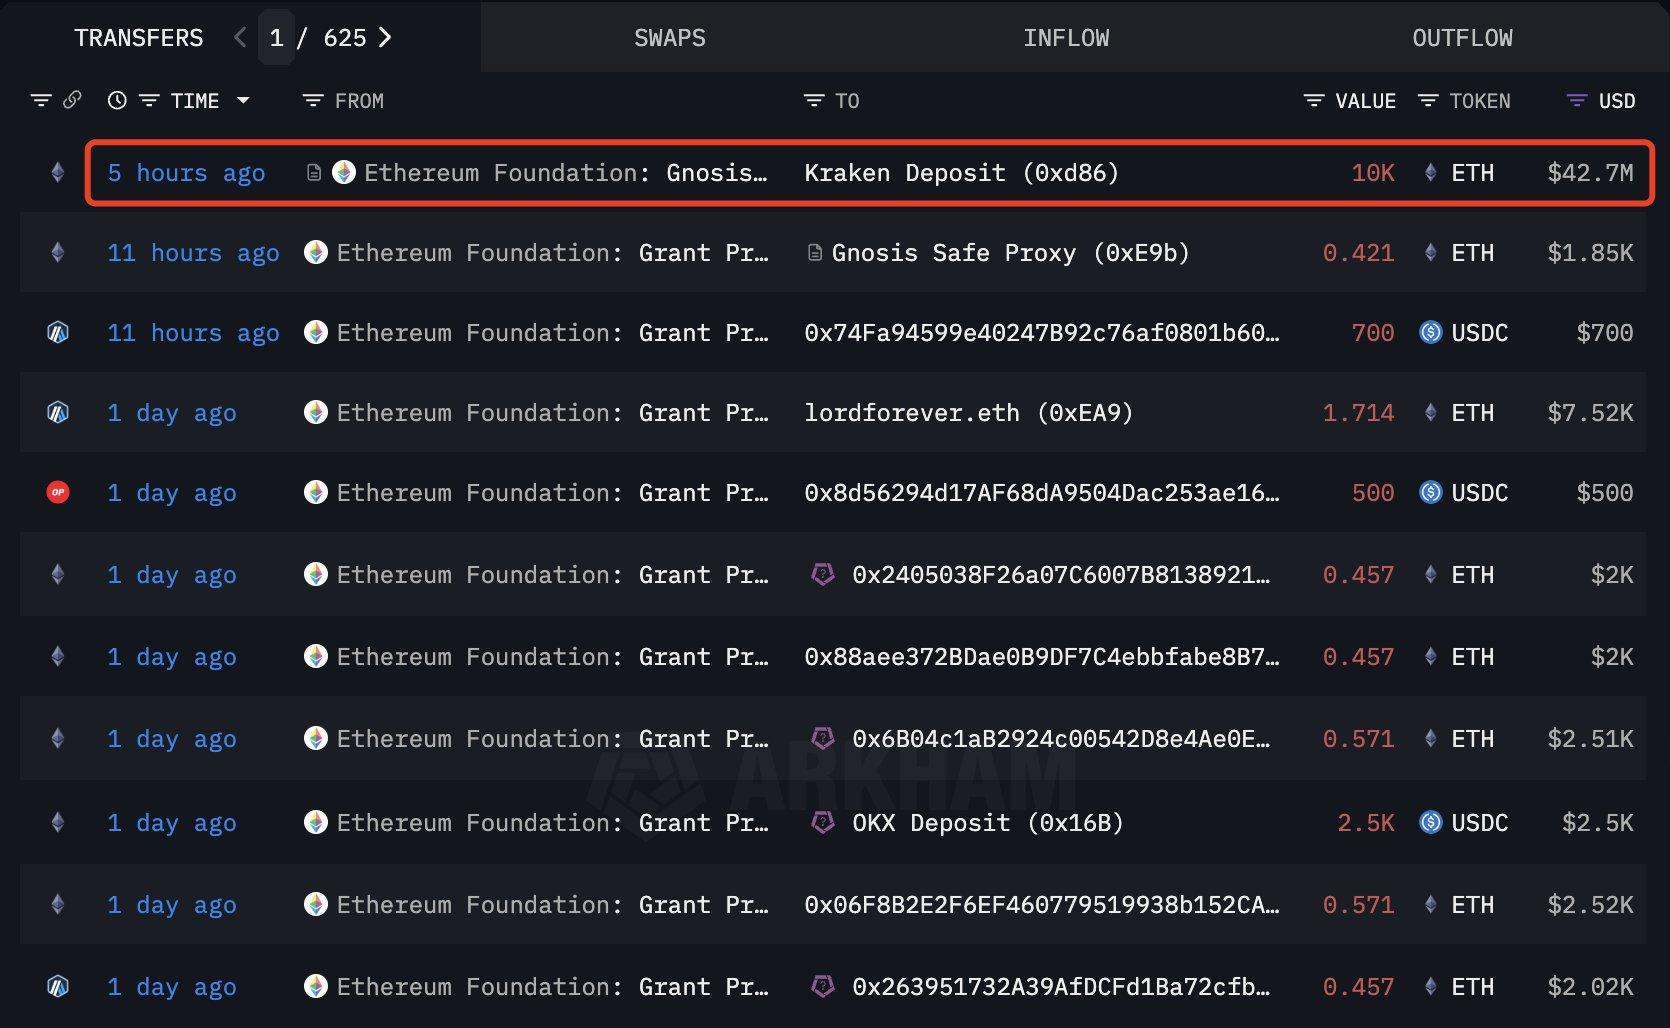Expand the TIME sort dropdown arrow
1670x1028 pixels.
243,100
